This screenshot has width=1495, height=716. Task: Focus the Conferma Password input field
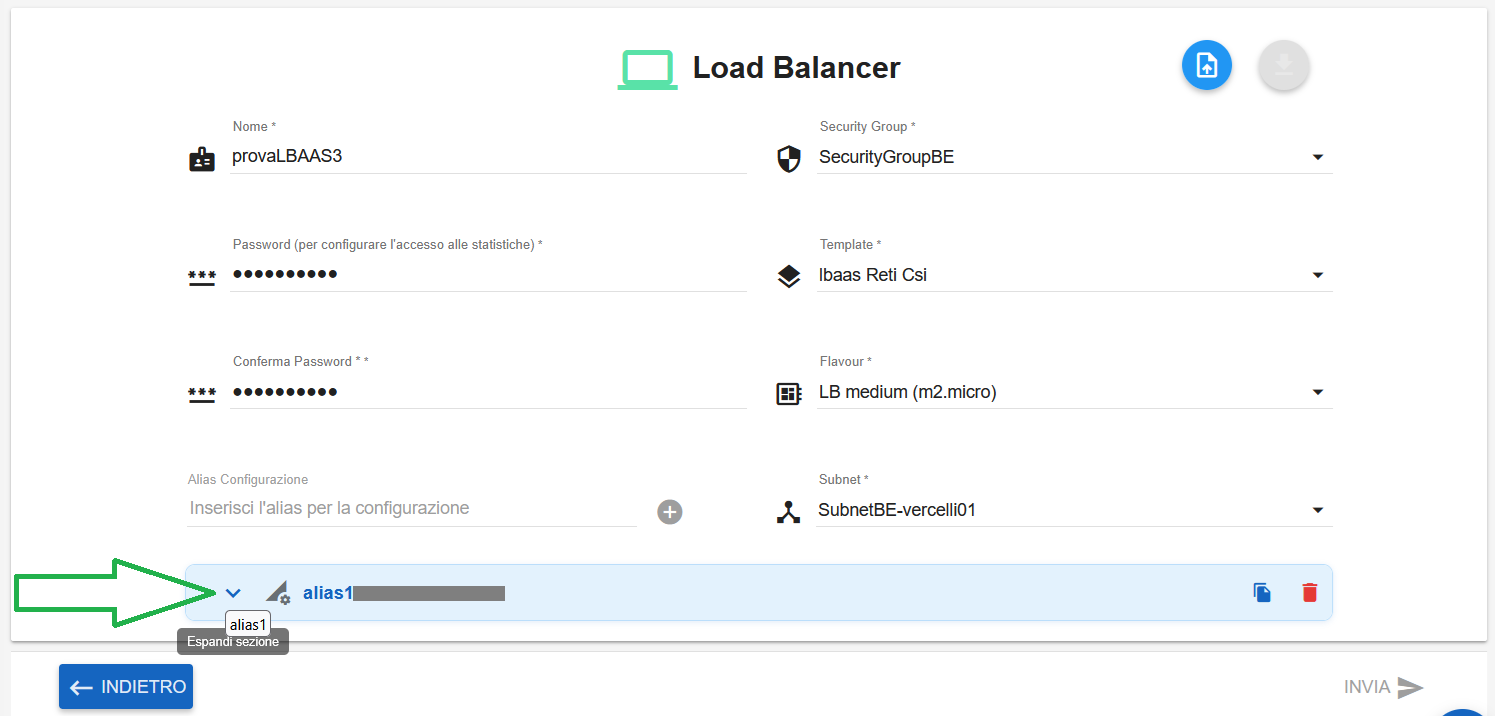point(488,392)
